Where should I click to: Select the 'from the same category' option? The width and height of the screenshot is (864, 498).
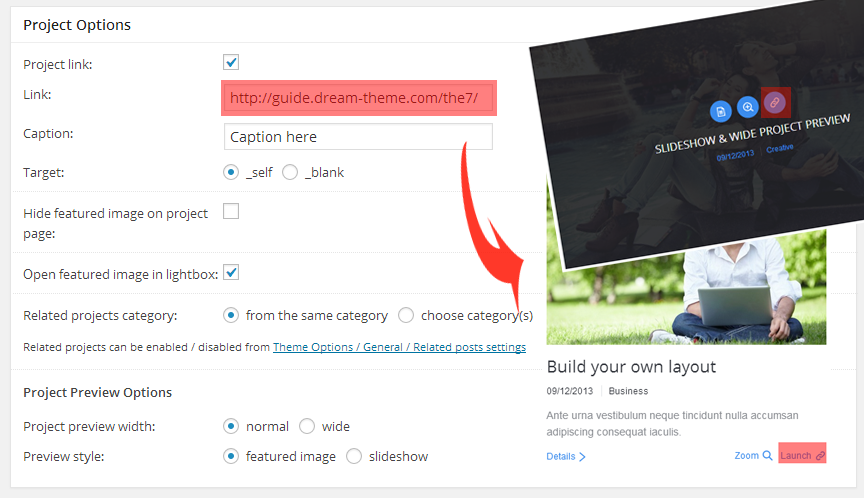point(232,315)
